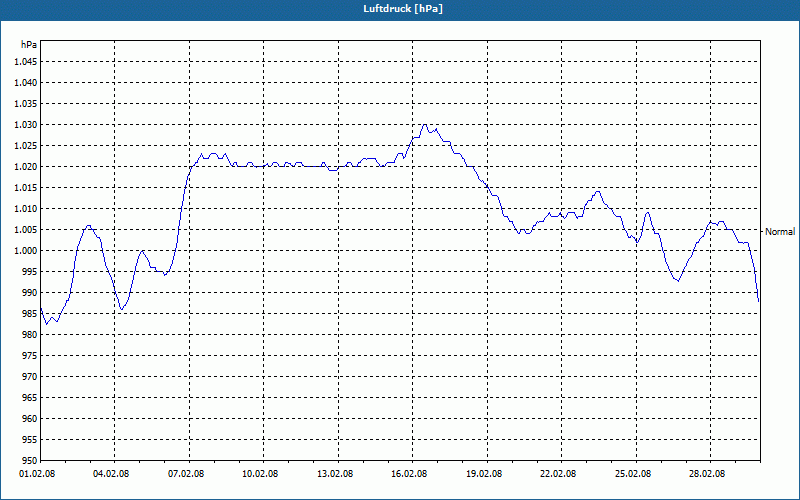Select the 975 axis value
This screenshot has width=800, height=500.
click(x=30, y=356)
